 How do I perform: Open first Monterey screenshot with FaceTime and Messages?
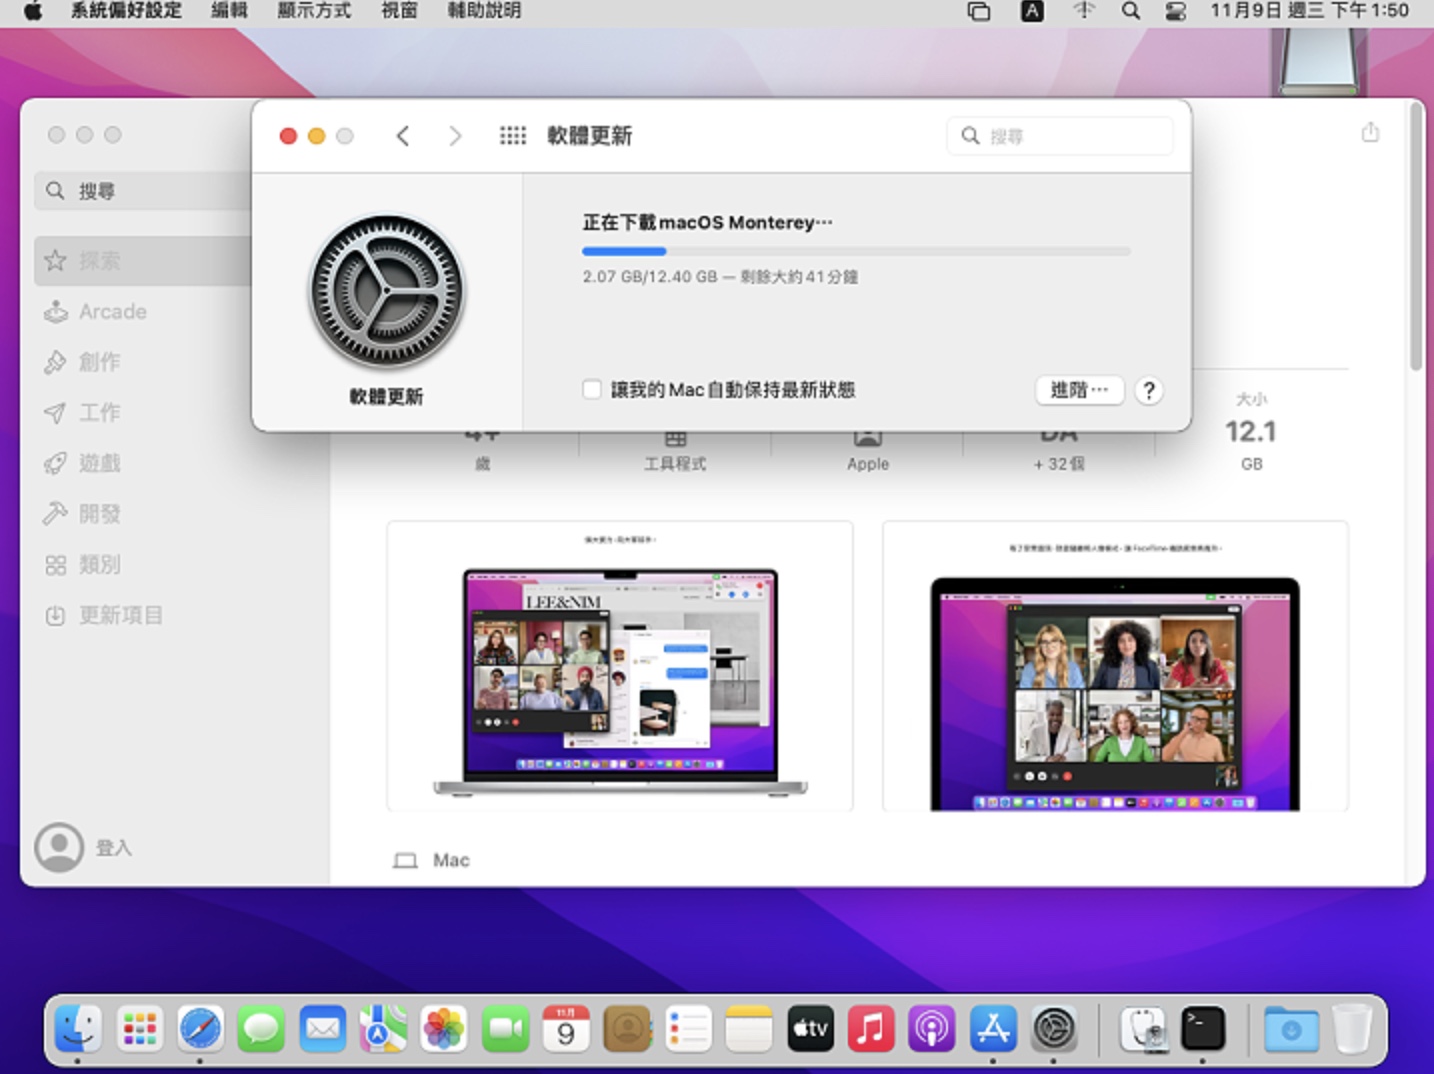pyautogui.click(x=620, y=665)
